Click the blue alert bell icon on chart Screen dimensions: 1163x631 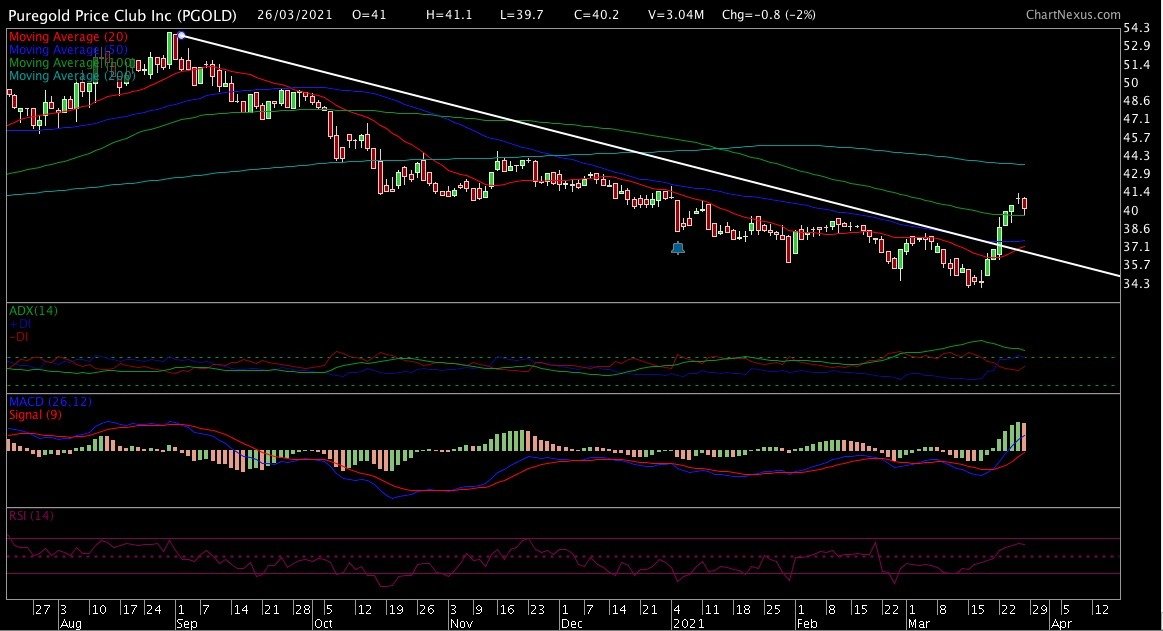pos(678,248)
